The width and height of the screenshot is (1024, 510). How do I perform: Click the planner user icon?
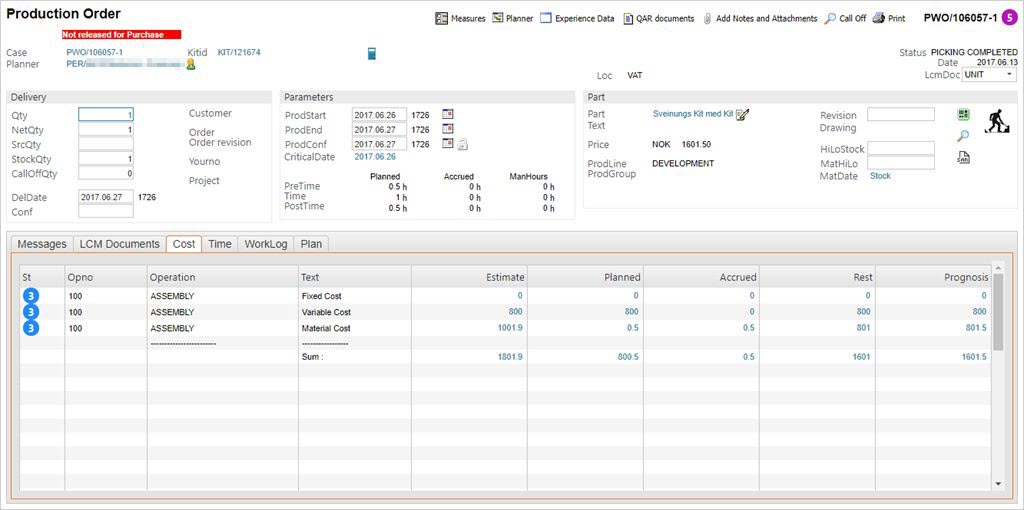[190, 64]
